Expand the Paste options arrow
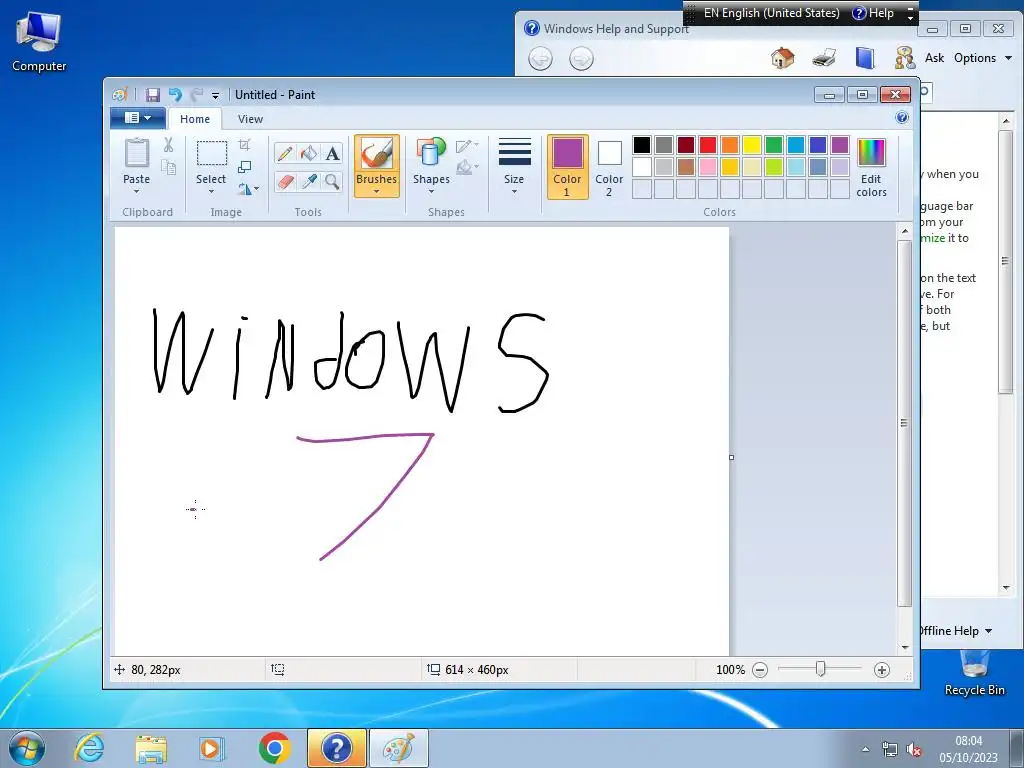Viewport: 1024px width, 768px height. (136, 191)
